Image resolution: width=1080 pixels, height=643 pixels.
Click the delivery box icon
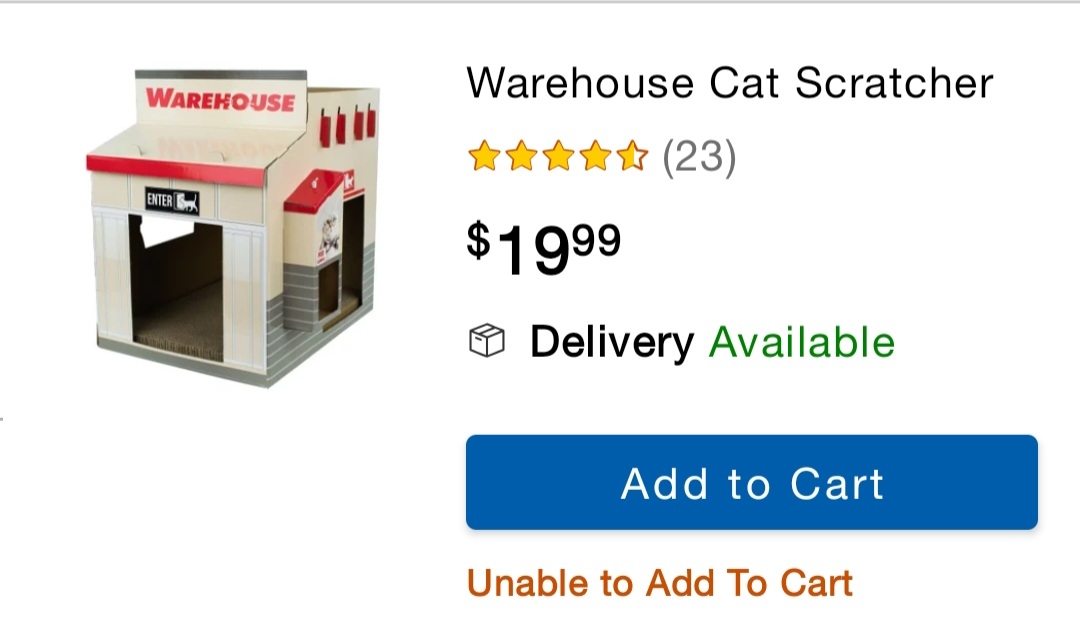point(487,342)
